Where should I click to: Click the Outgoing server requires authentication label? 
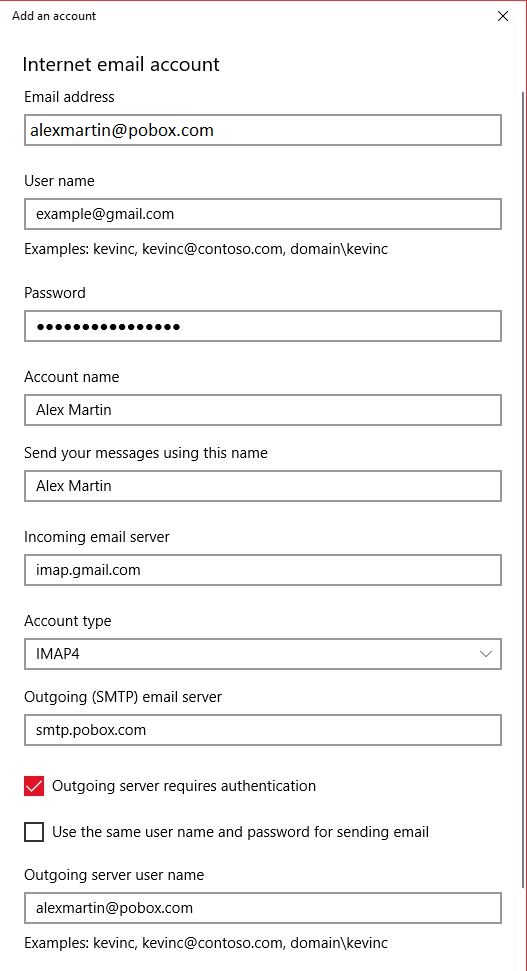coord(184,786)
